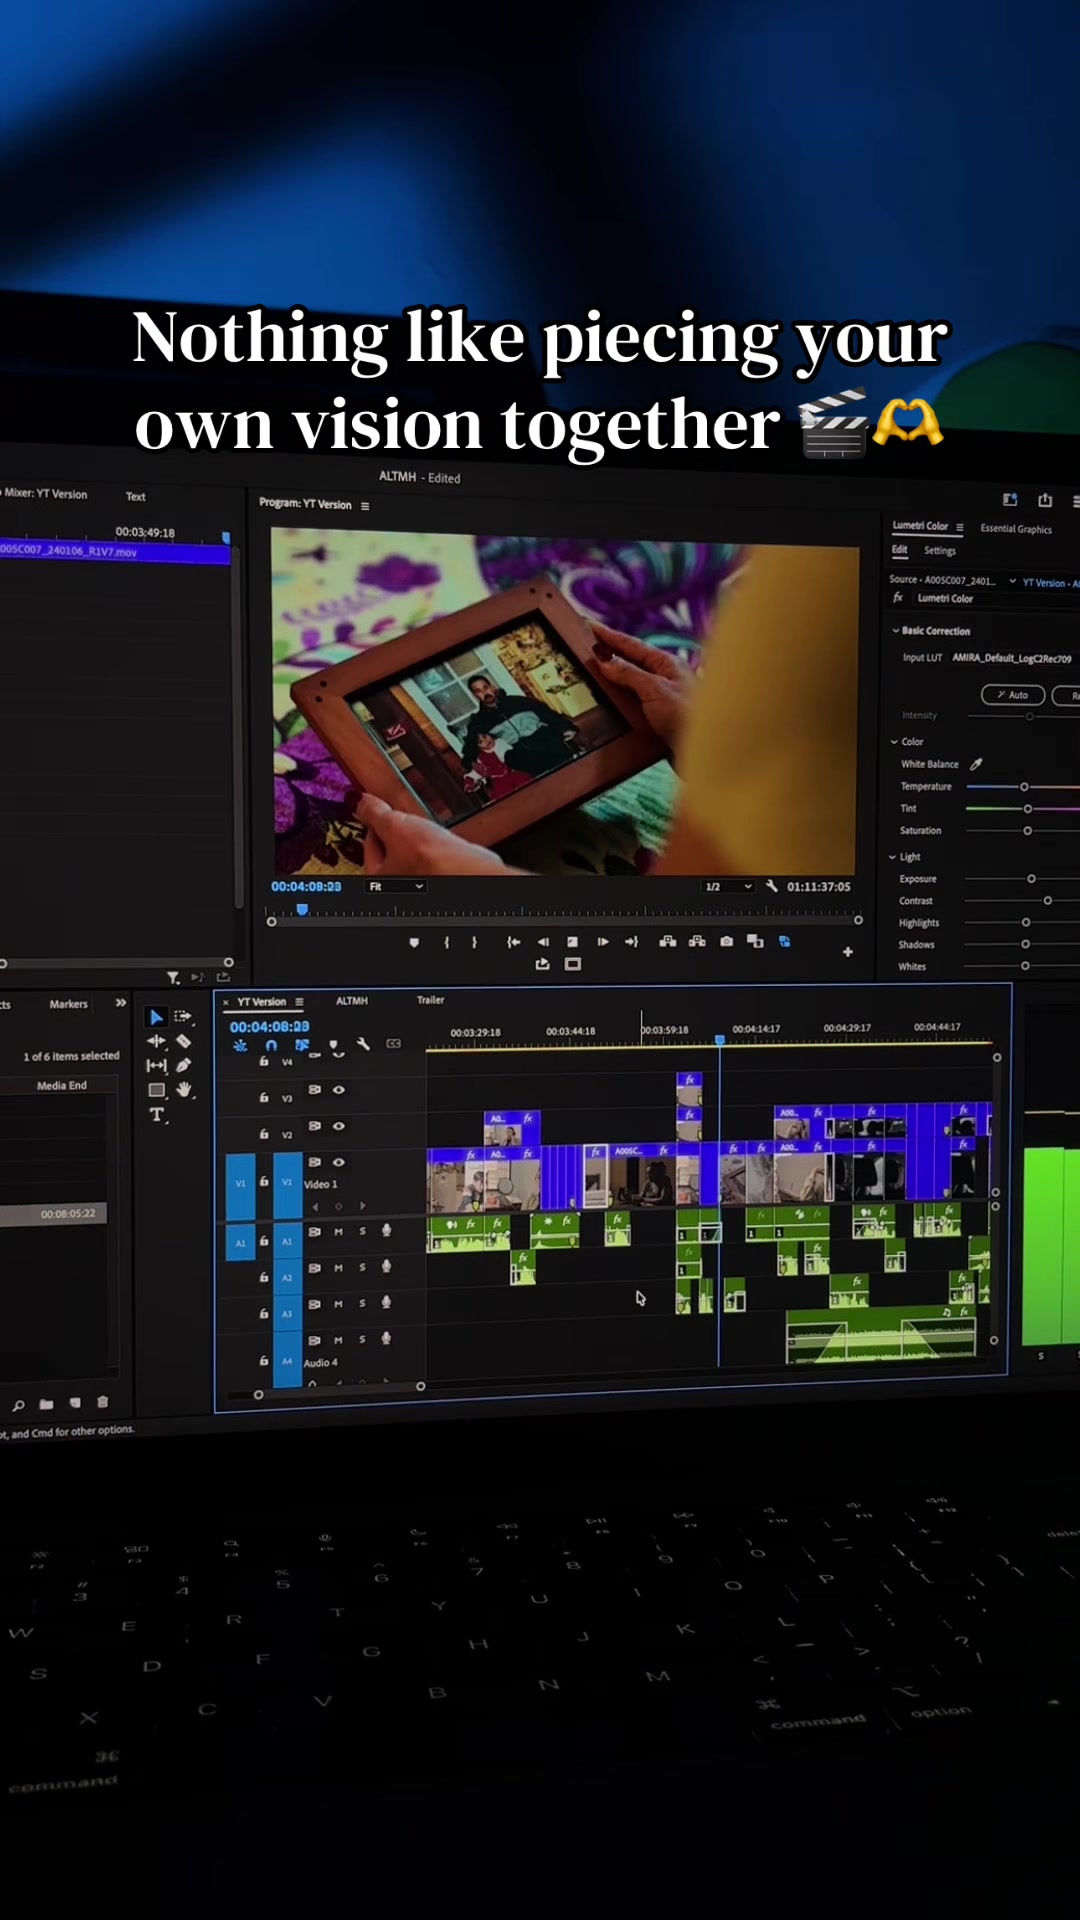The width and height of the screenshot is (1080, 1920).
Task: Step forward one frame
Action: pos(602,942)
